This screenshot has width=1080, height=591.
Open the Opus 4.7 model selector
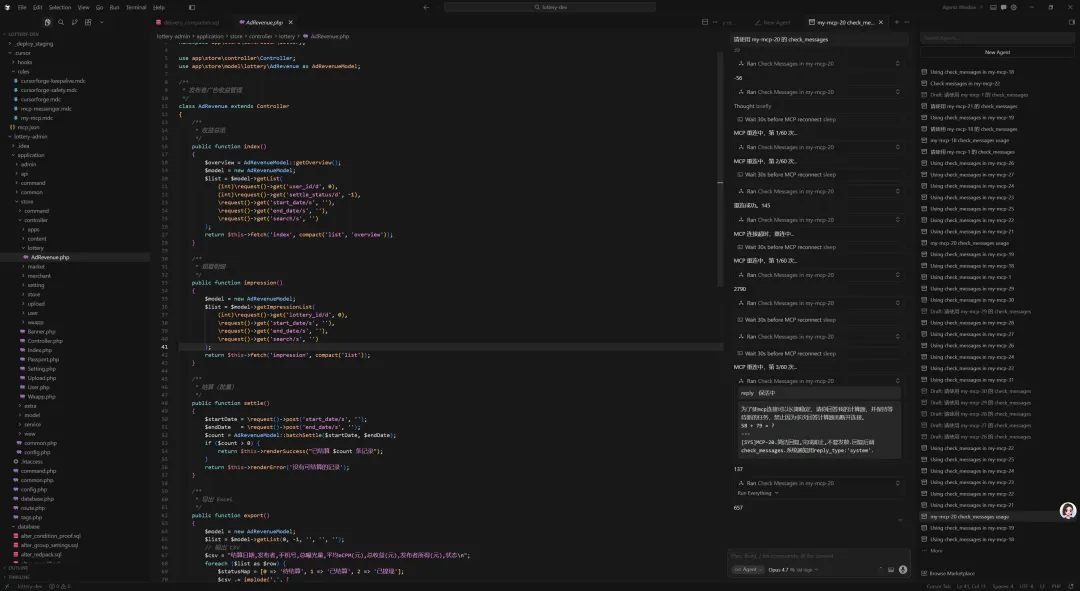[780, 569]
